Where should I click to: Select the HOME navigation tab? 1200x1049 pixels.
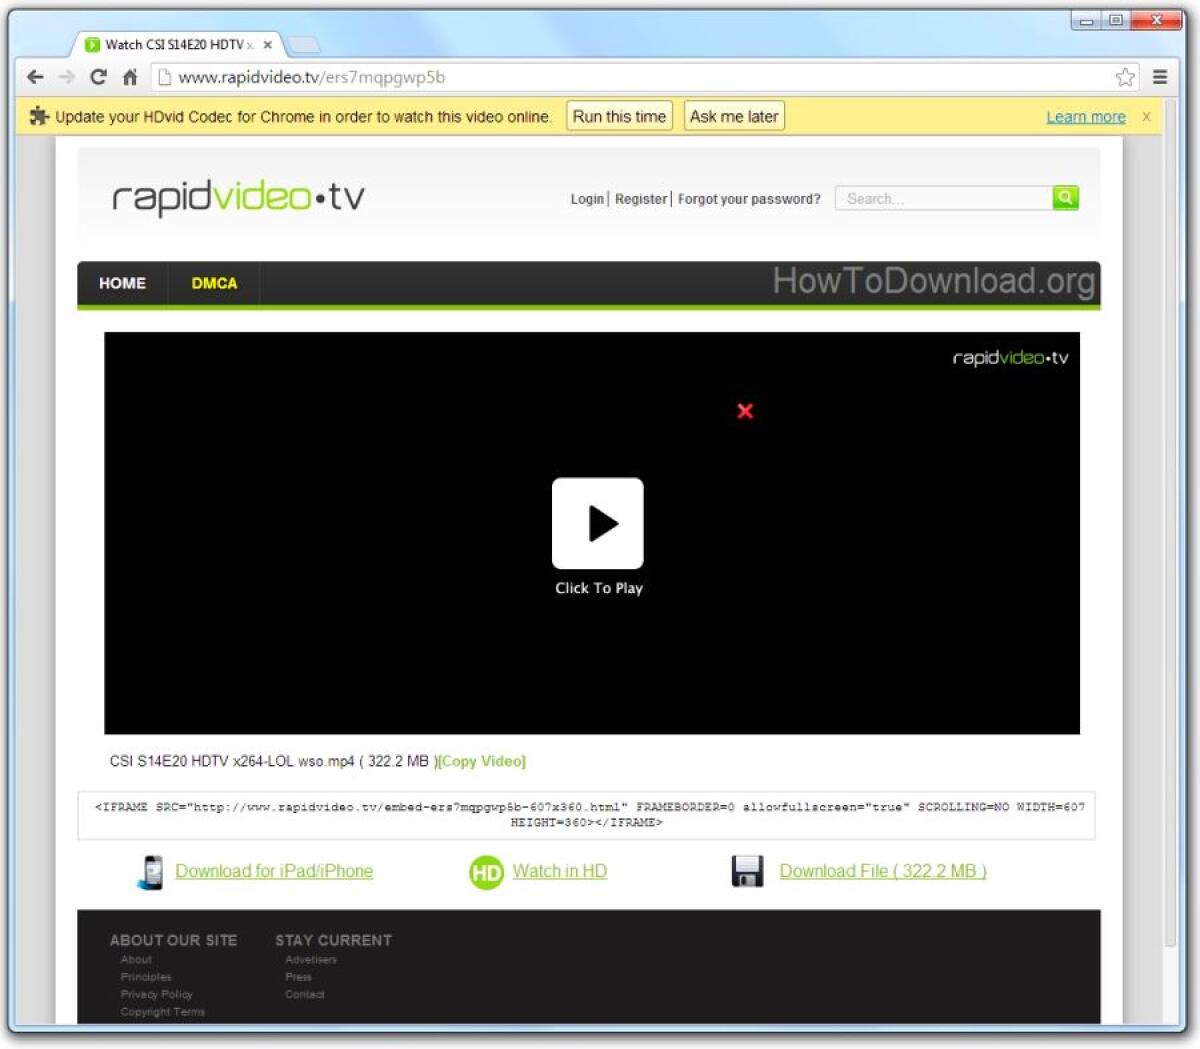tap(121, 283)
